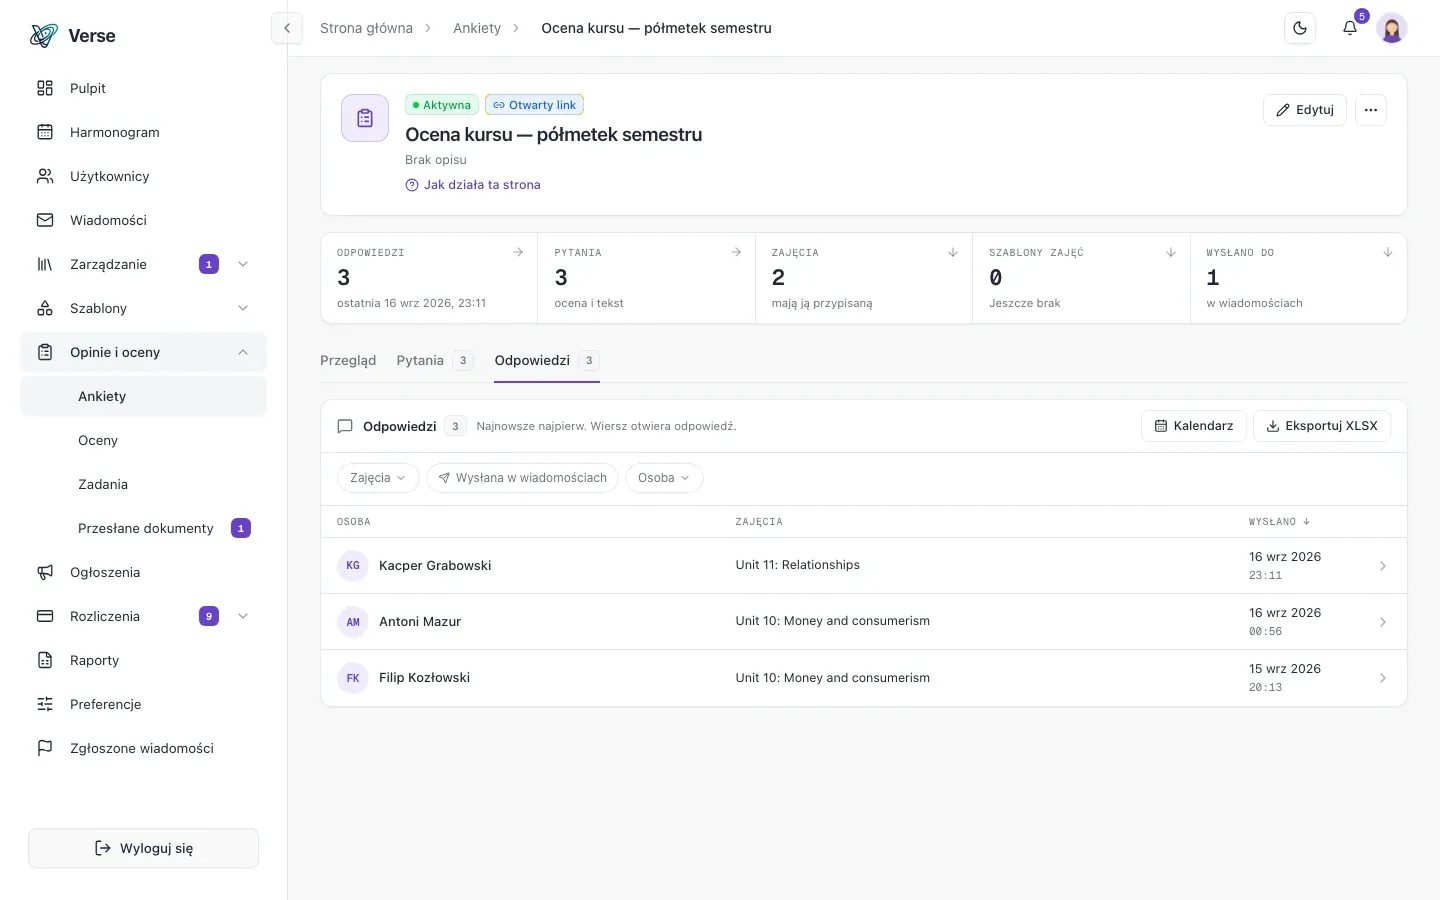The width and height of the screenshot is (1440, 900).
Task: Open the three-dot more options menu
Action: click(1371, 110)
